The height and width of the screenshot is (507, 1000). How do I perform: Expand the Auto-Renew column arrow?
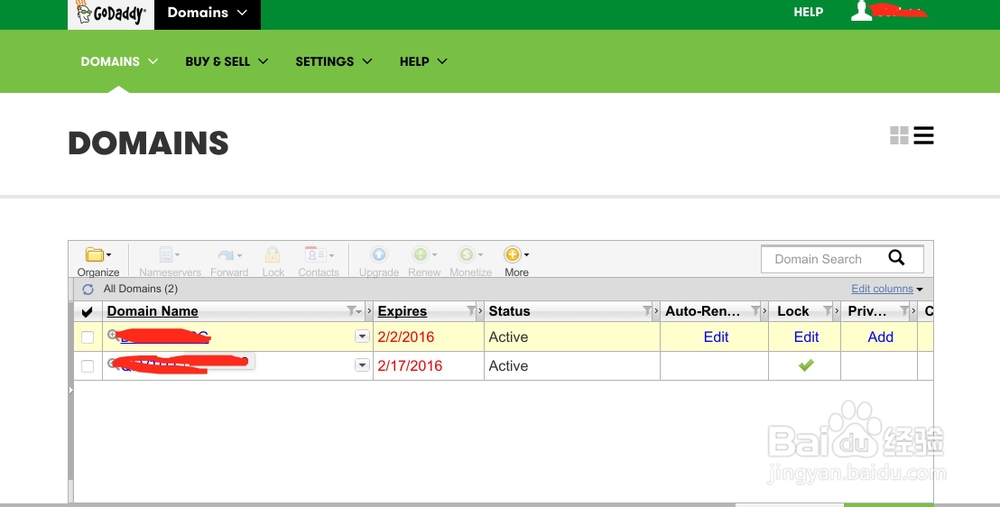(765, 311)
